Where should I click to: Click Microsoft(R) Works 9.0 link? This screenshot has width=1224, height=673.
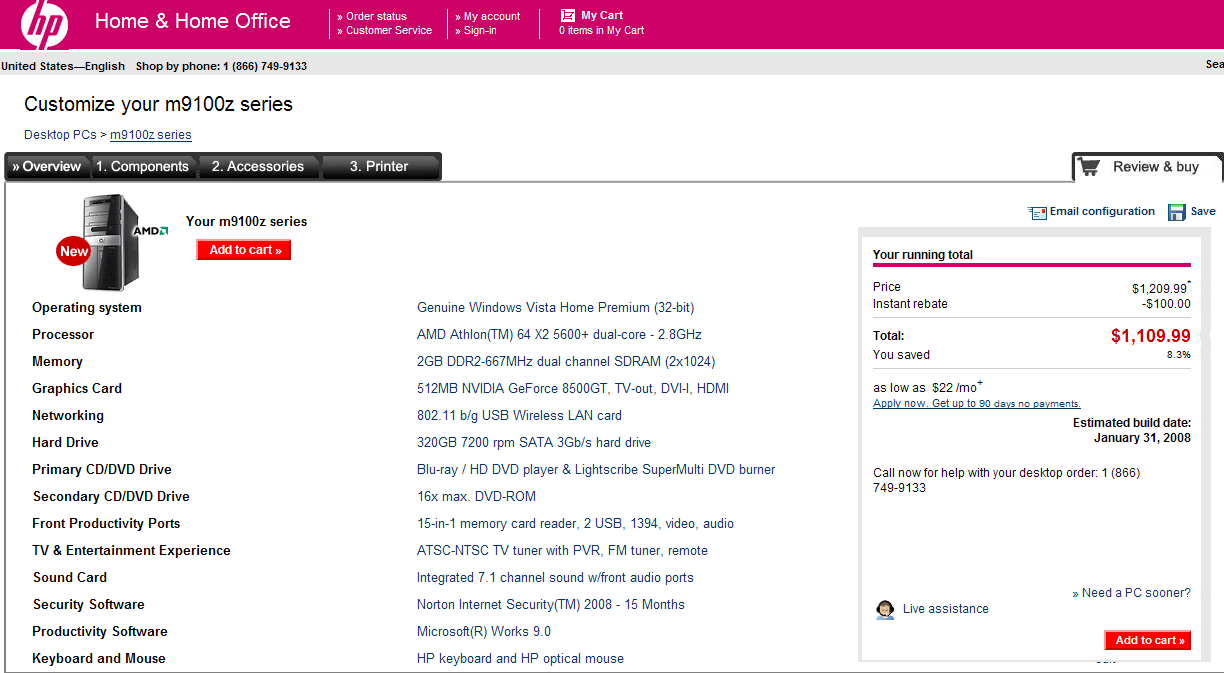click(484, 632)
